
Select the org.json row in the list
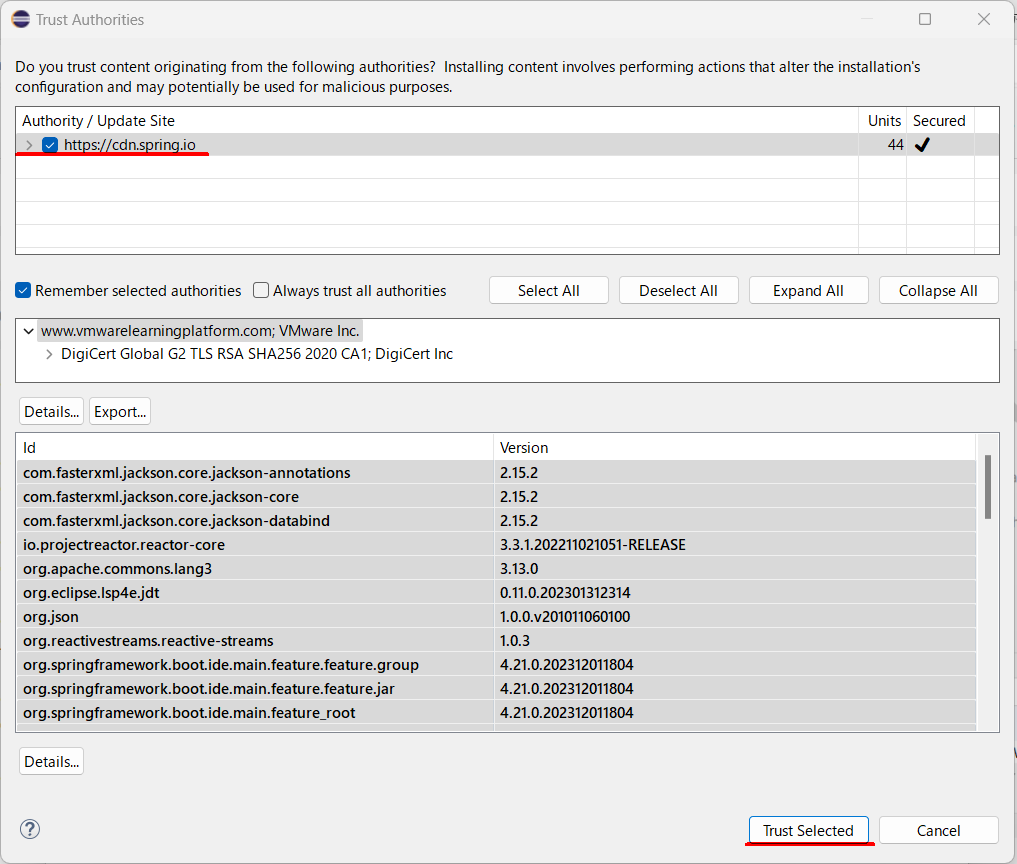click(250, 616)
